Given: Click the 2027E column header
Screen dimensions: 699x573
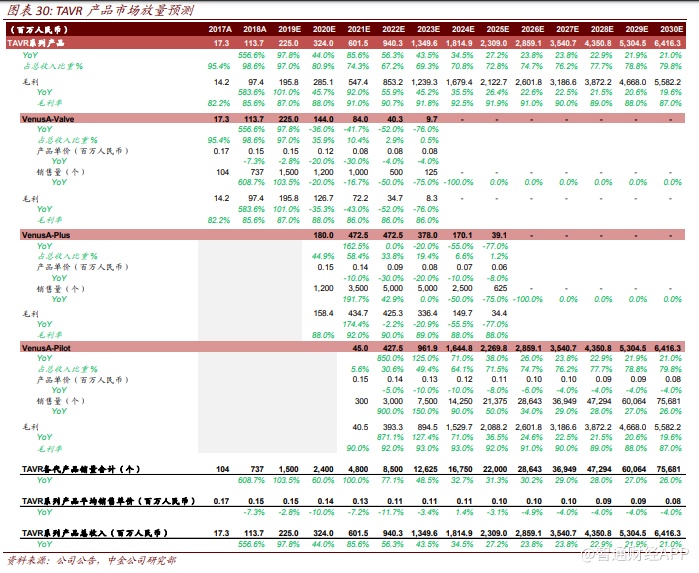Looking at the screenshot, I should pyautogui.click(x=567, y=29).
